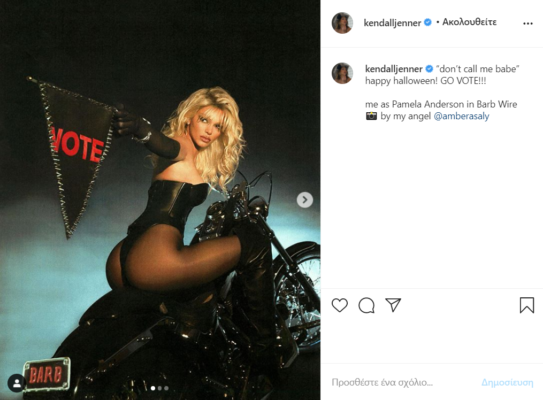Viewport: 543px width, 400px height.
Task: Toggle the Ακολουθείτε following button
Action: (x=469, y=22)
